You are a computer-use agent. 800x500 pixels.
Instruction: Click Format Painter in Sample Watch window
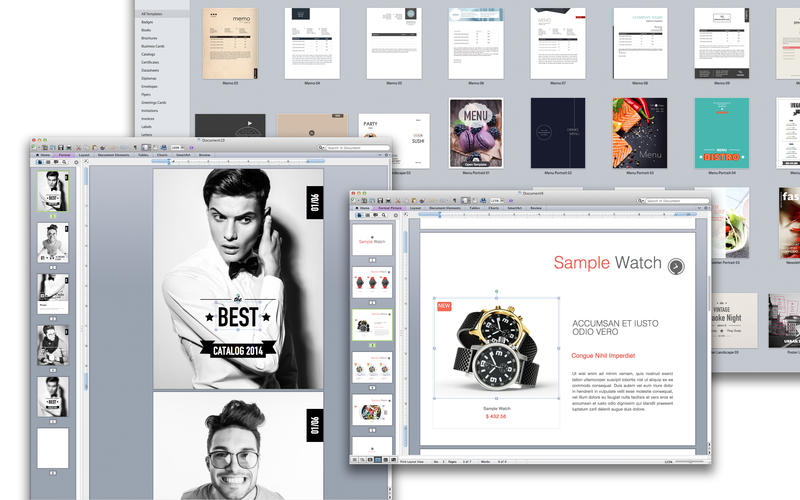[421, 201]
